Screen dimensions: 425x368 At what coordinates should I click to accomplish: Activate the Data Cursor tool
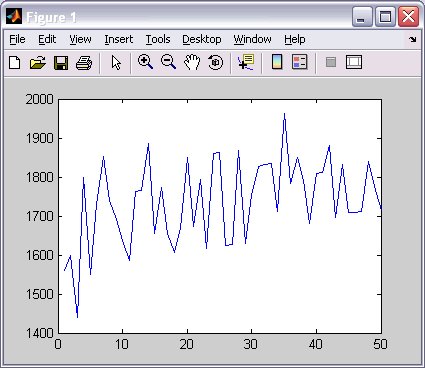(x=246, y=62)
